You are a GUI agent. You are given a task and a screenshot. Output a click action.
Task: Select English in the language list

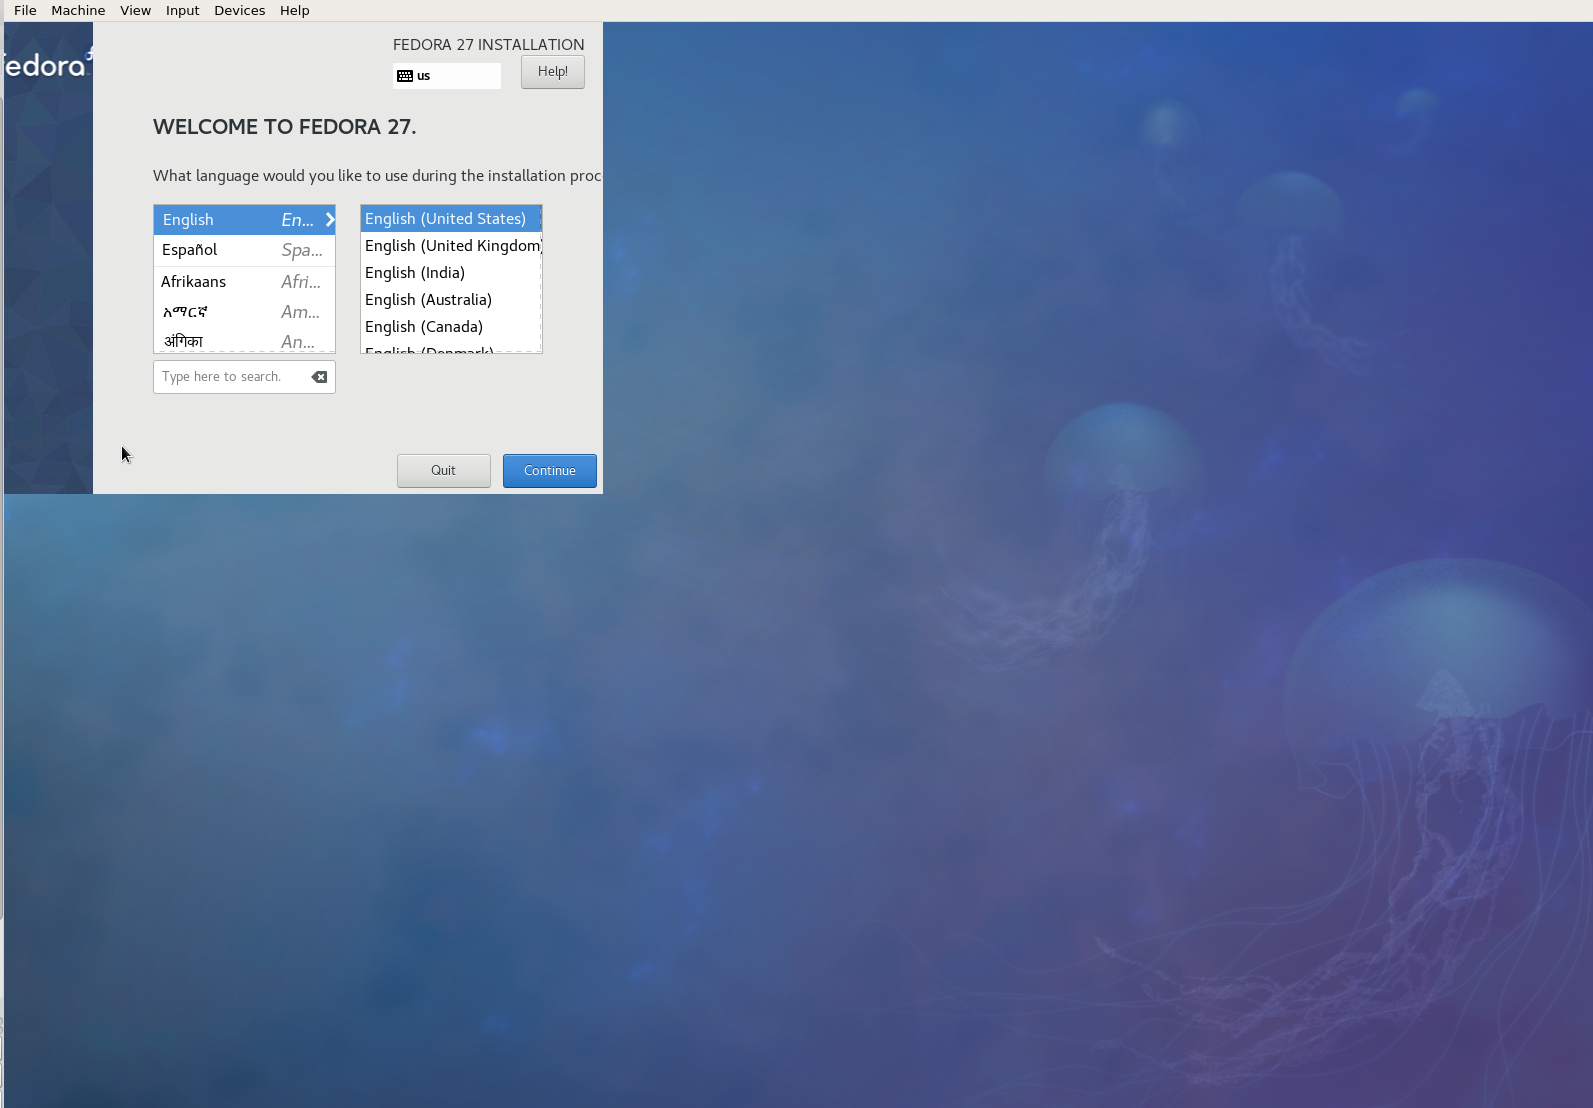244,220
